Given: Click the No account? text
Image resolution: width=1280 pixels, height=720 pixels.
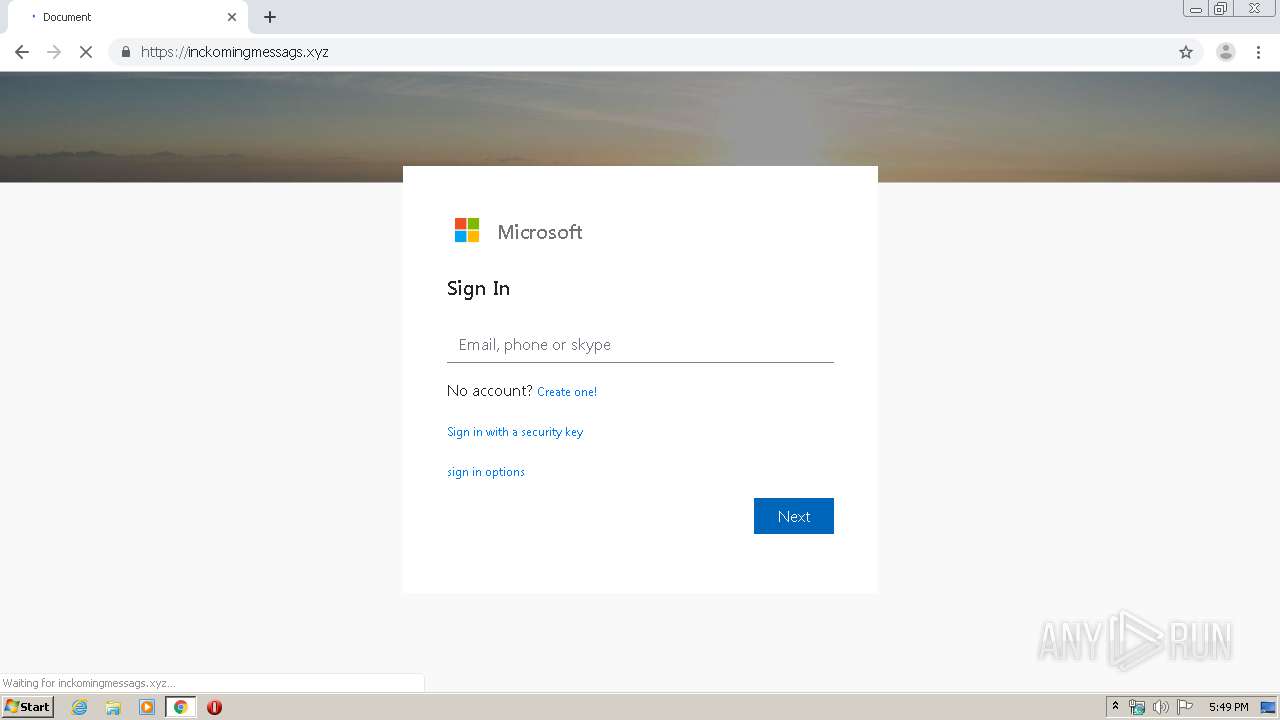Looking at the screenshot, I should 490,391.
